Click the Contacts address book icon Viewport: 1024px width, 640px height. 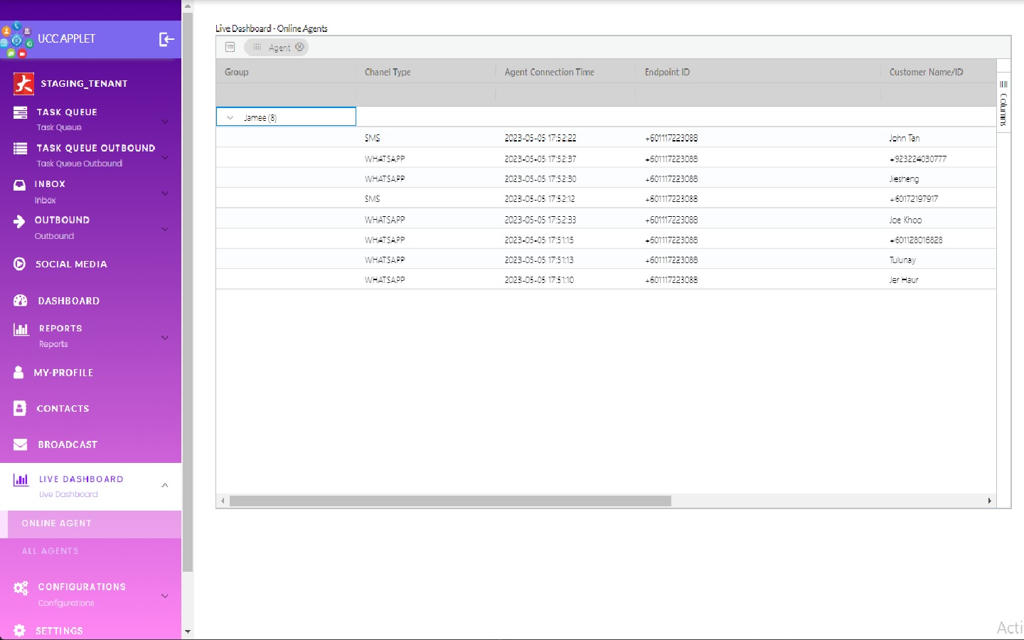click(x=19, y=408)
